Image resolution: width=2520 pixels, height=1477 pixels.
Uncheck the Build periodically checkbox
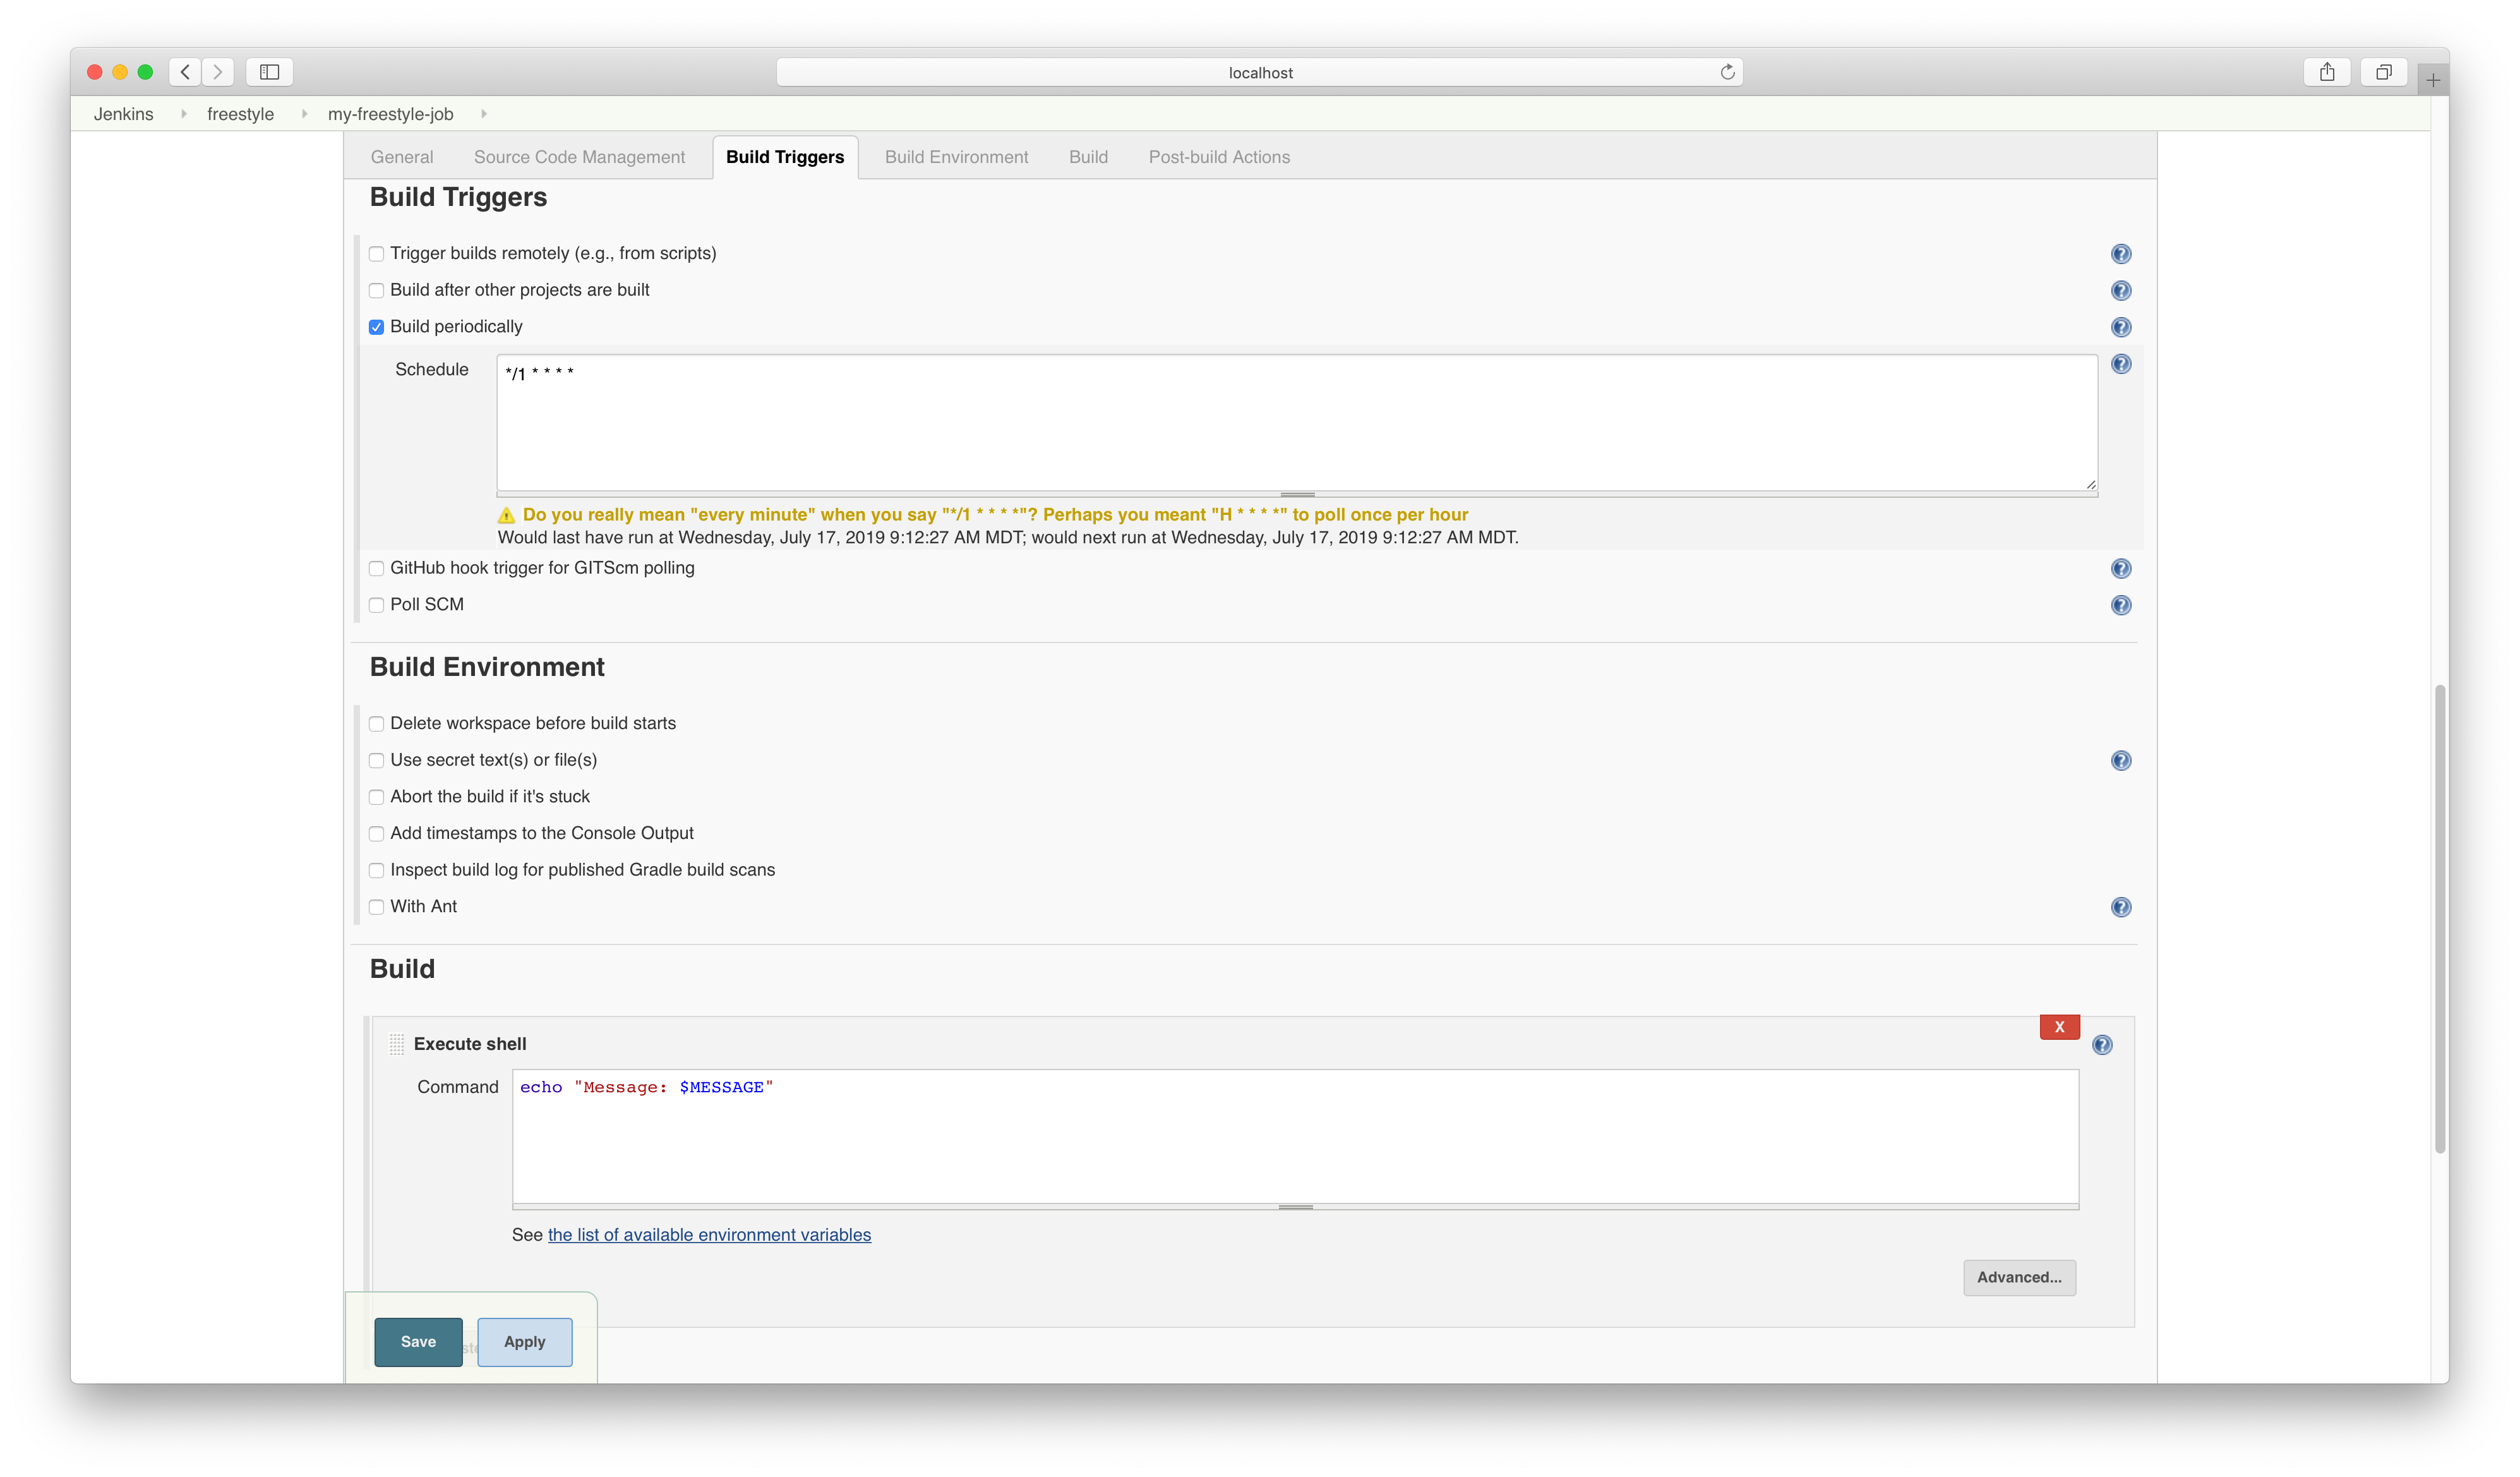[x=376, y=327]
